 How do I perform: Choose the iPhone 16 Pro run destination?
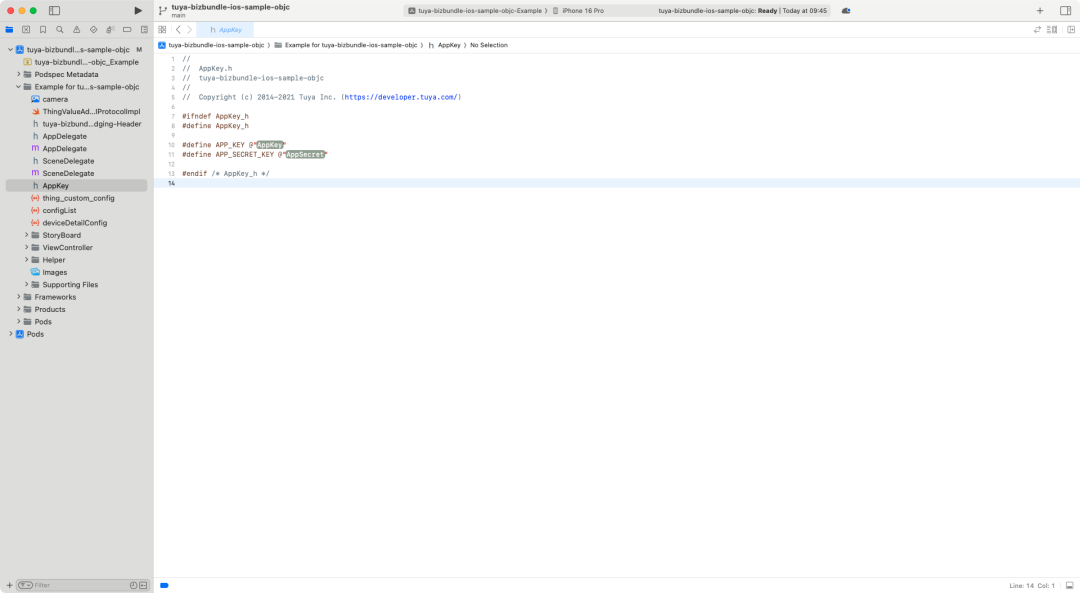[x=579, y=10]
